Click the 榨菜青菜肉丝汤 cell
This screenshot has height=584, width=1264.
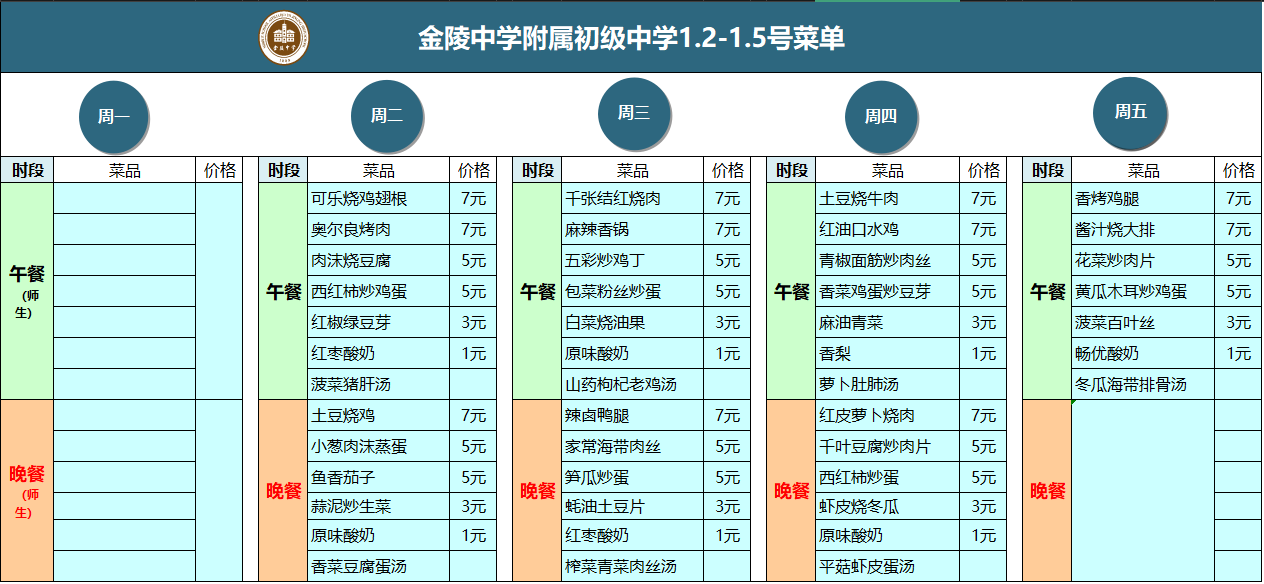[x=633, y=566]
